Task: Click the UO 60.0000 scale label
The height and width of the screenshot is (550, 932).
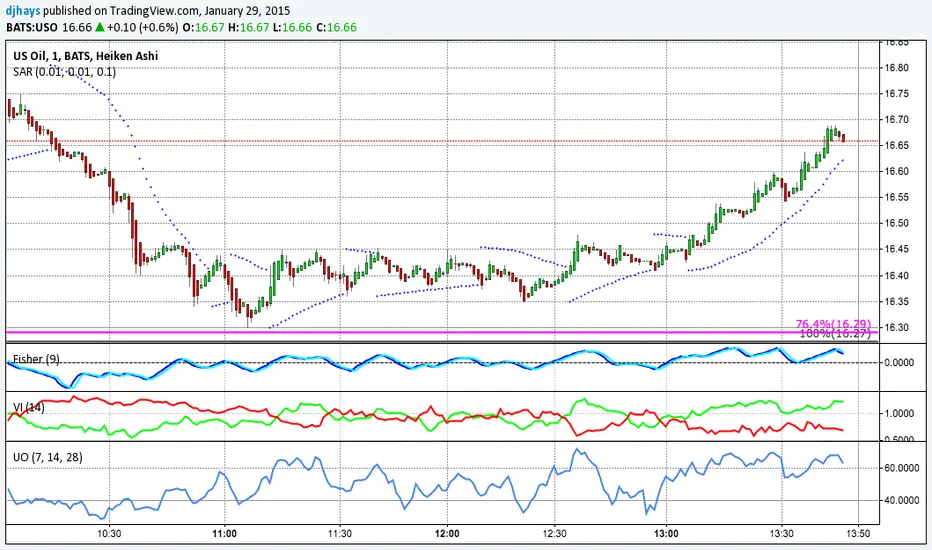Action: pos(902,468)
